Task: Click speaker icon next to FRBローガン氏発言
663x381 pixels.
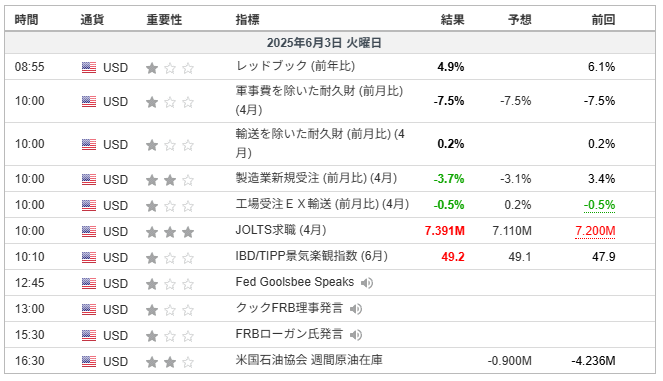Action: 356,335
